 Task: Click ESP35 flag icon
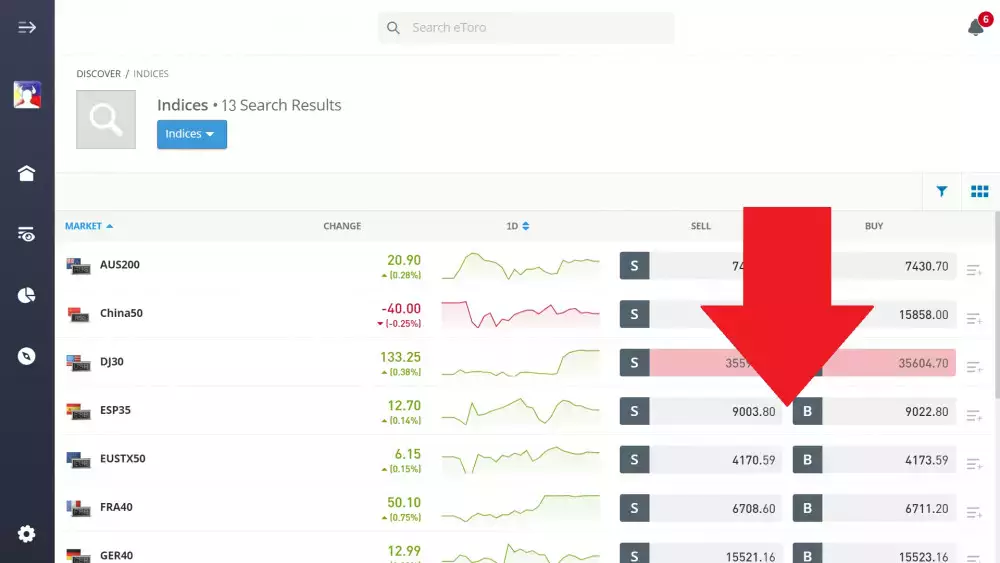(x=78, y=411)
